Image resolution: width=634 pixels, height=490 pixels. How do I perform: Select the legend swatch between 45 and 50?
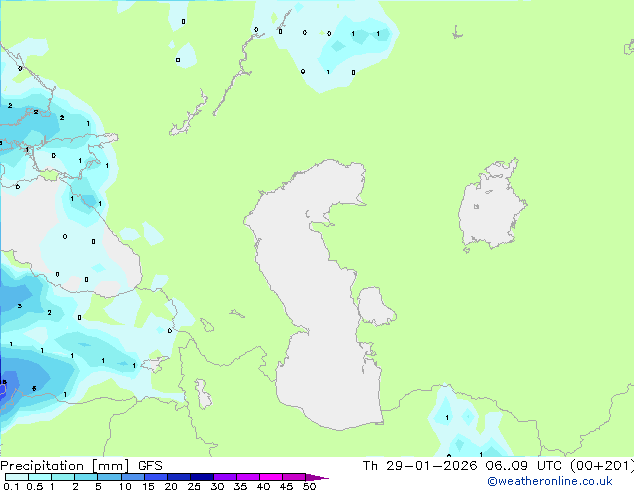(x=294, y=477)
